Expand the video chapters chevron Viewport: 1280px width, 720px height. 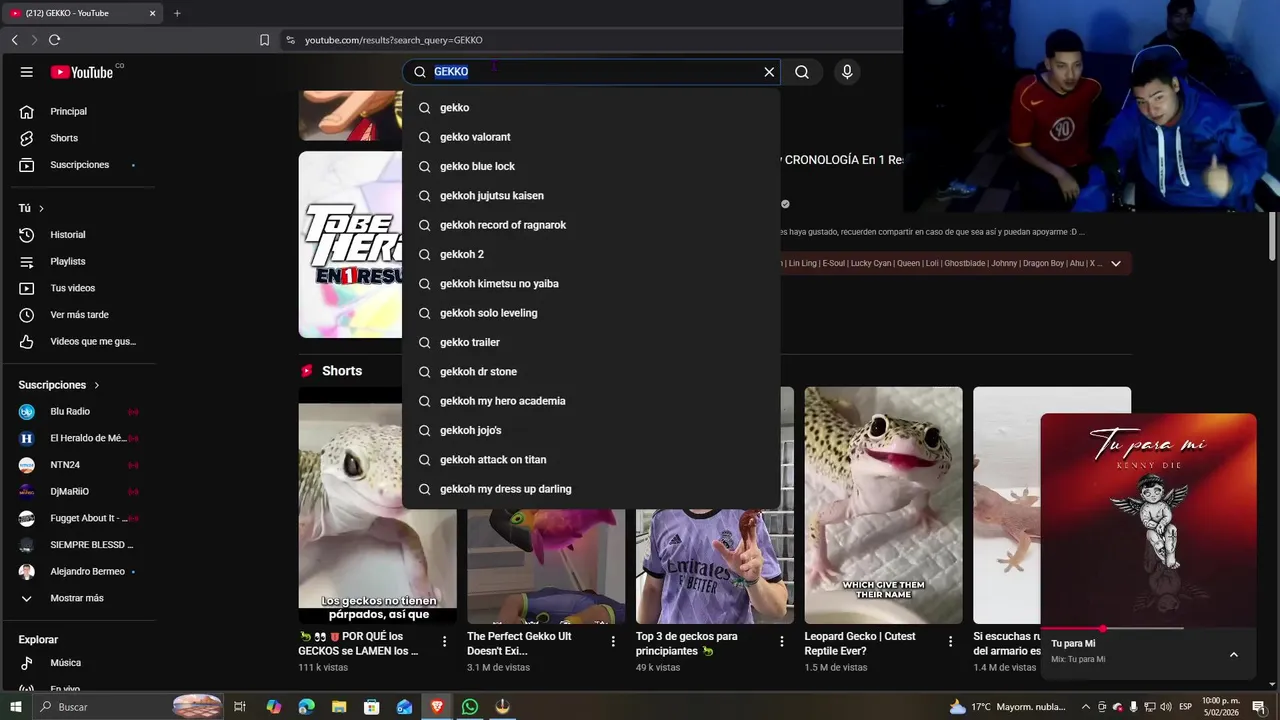tap(1116, 263)
